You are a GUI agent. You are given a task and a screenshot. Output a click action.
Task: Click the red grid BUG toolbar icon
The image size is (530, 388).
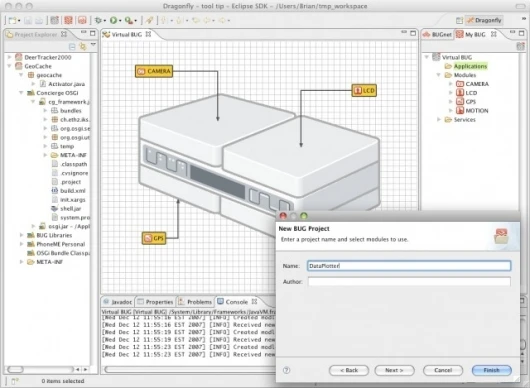pos(68,20)
